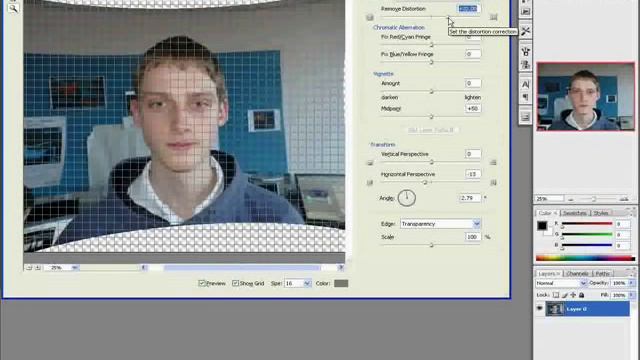Toggle Lock image pixels brush icon

[565, 295]
